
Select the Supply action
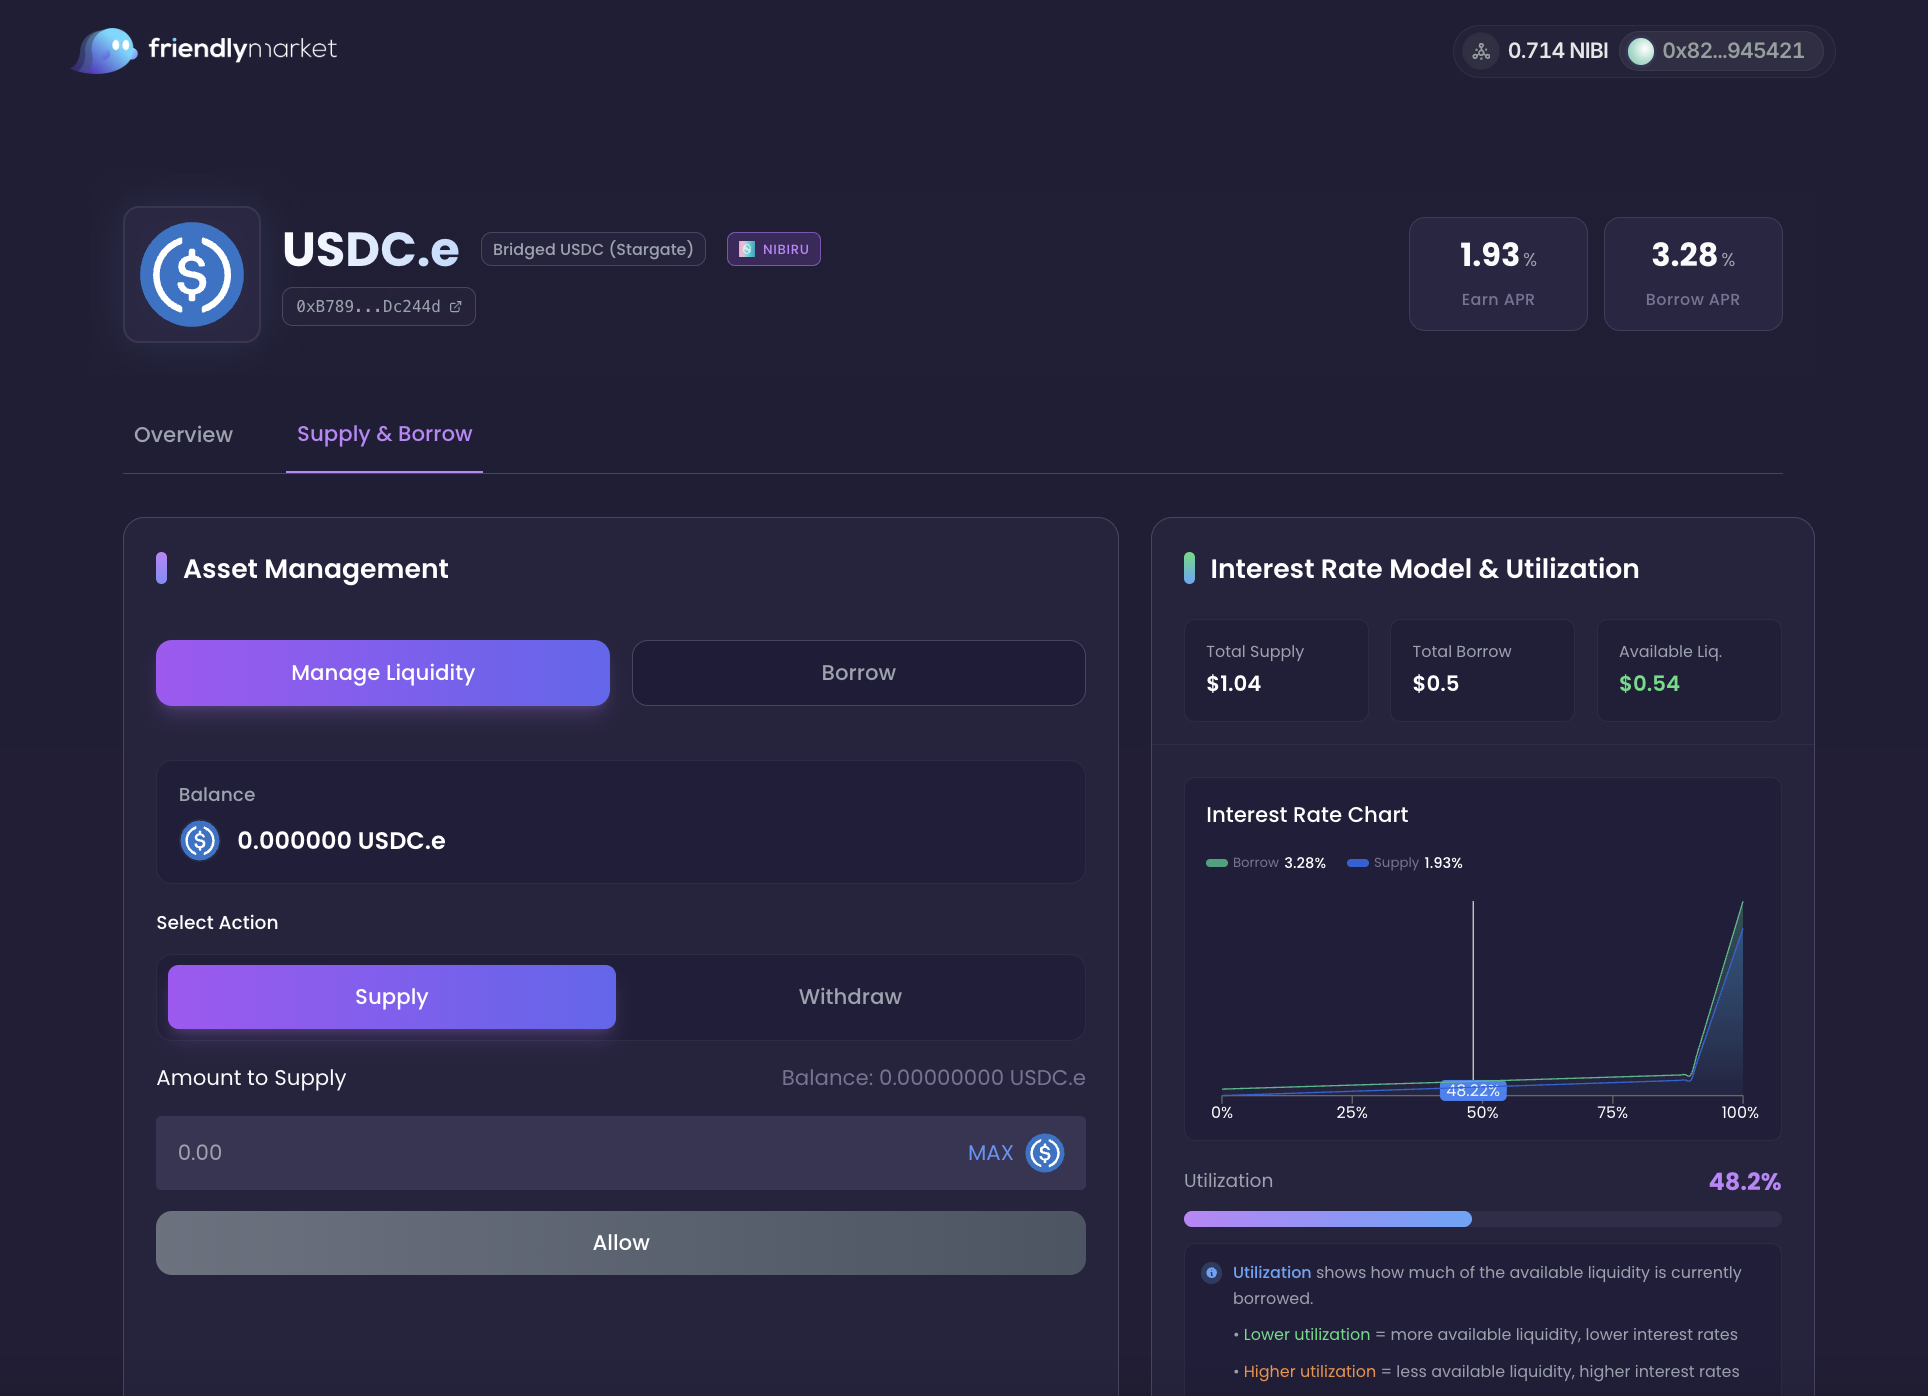click(x=392, y=997)
